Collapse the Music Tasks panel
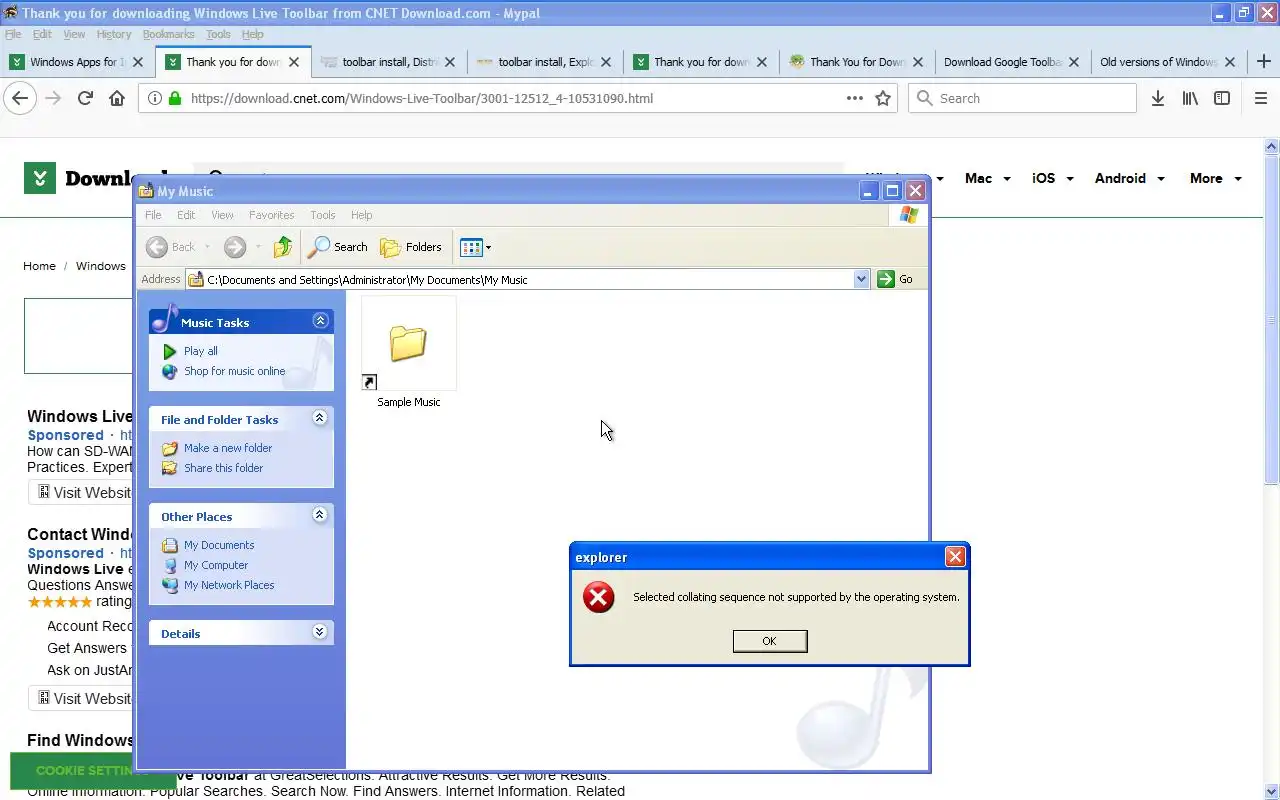Image resolution: width=1280 pixels, height=800 pixels. click(x=320, y=321)
